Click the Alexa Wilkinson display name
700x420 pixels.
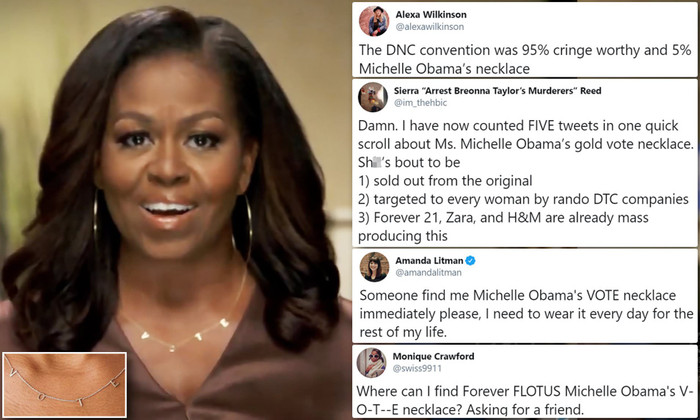coord(431,15)
